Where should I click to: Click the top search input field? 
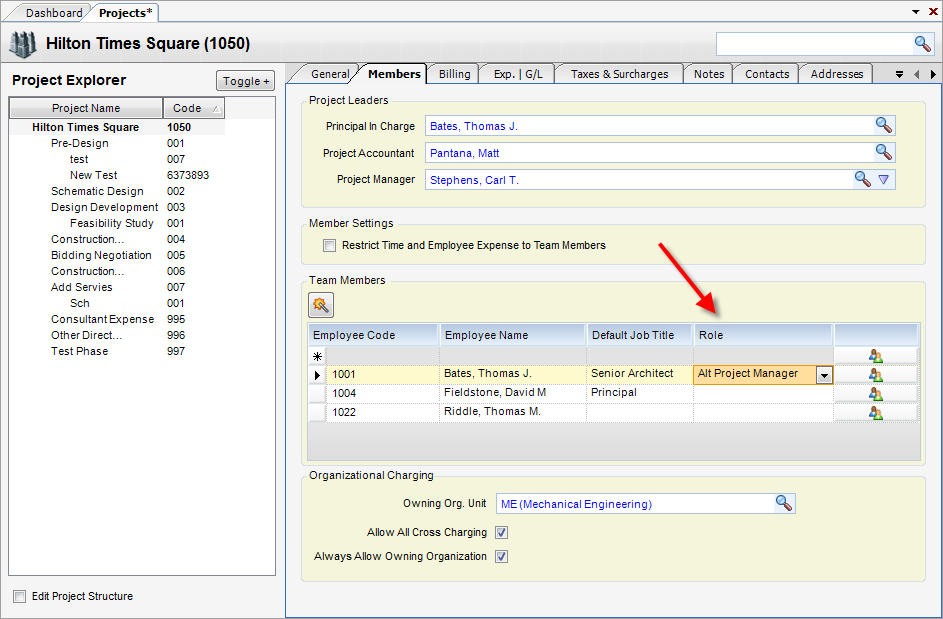pyautogui.click(x=814, y=43)
